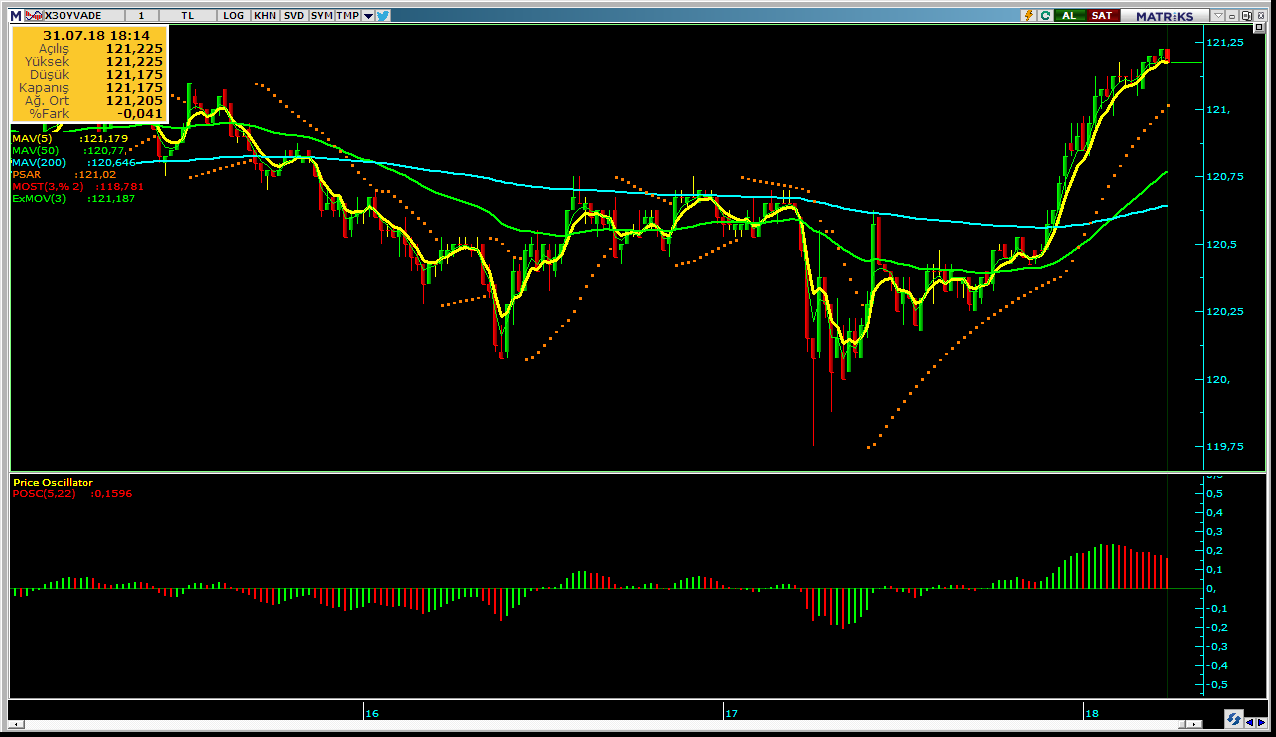
Task: Open the SYM toolbar item
Action: tap(321, 16)
